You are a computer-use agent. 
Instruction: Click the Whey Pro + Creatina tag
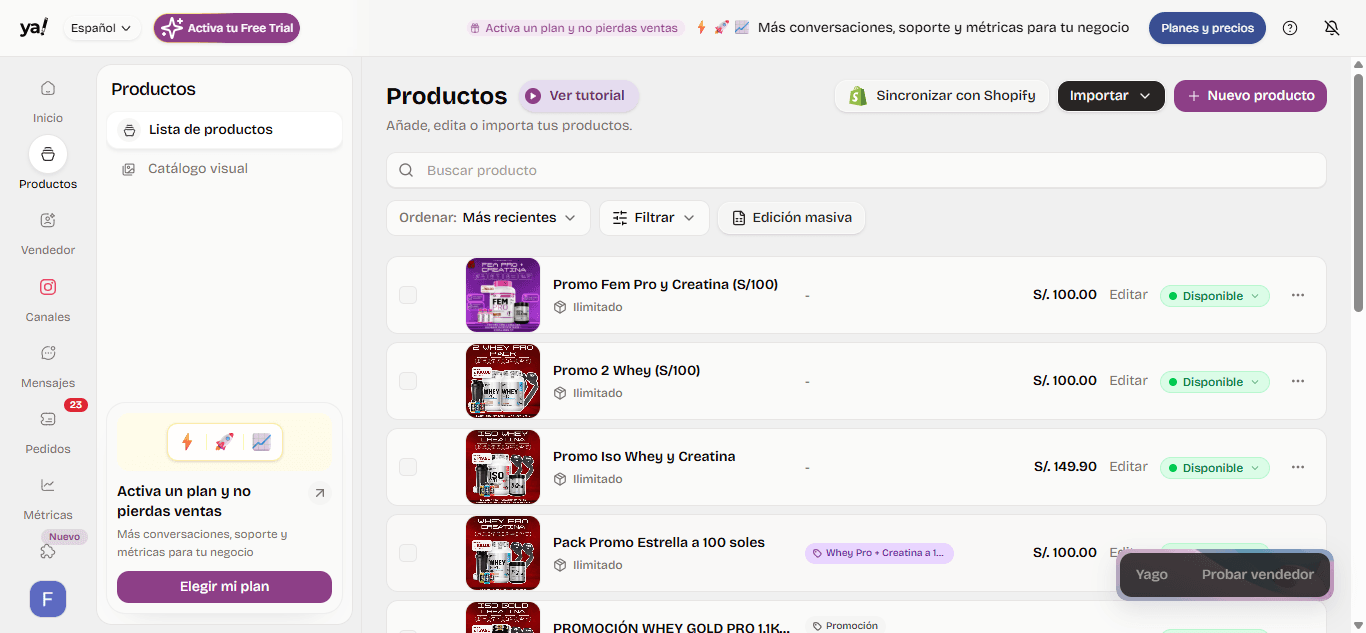click(x=879, y=553)
